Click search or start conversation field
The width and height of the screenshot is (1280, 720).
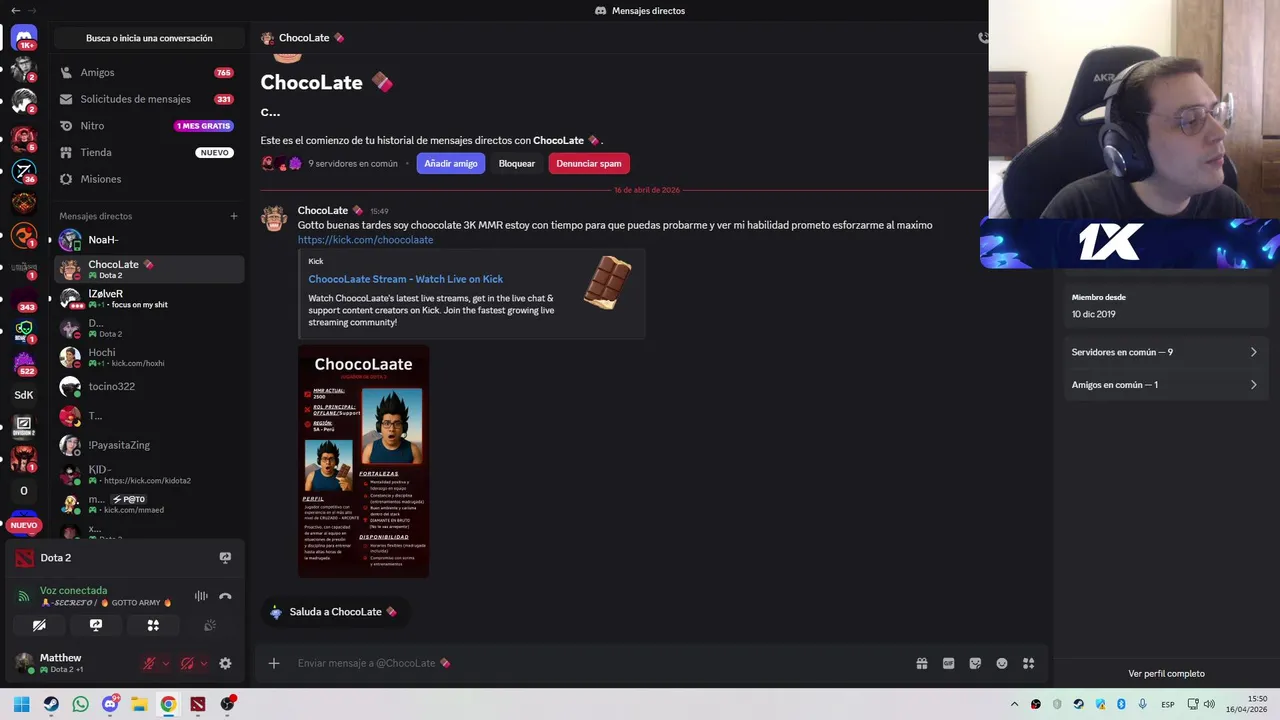pos(149,38)
